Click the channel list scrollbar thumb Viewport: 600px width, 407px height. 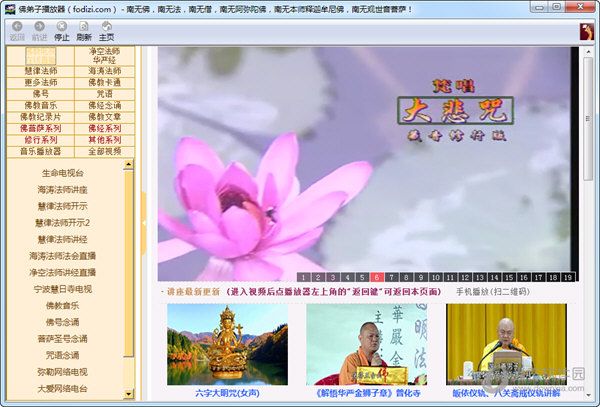129,264
